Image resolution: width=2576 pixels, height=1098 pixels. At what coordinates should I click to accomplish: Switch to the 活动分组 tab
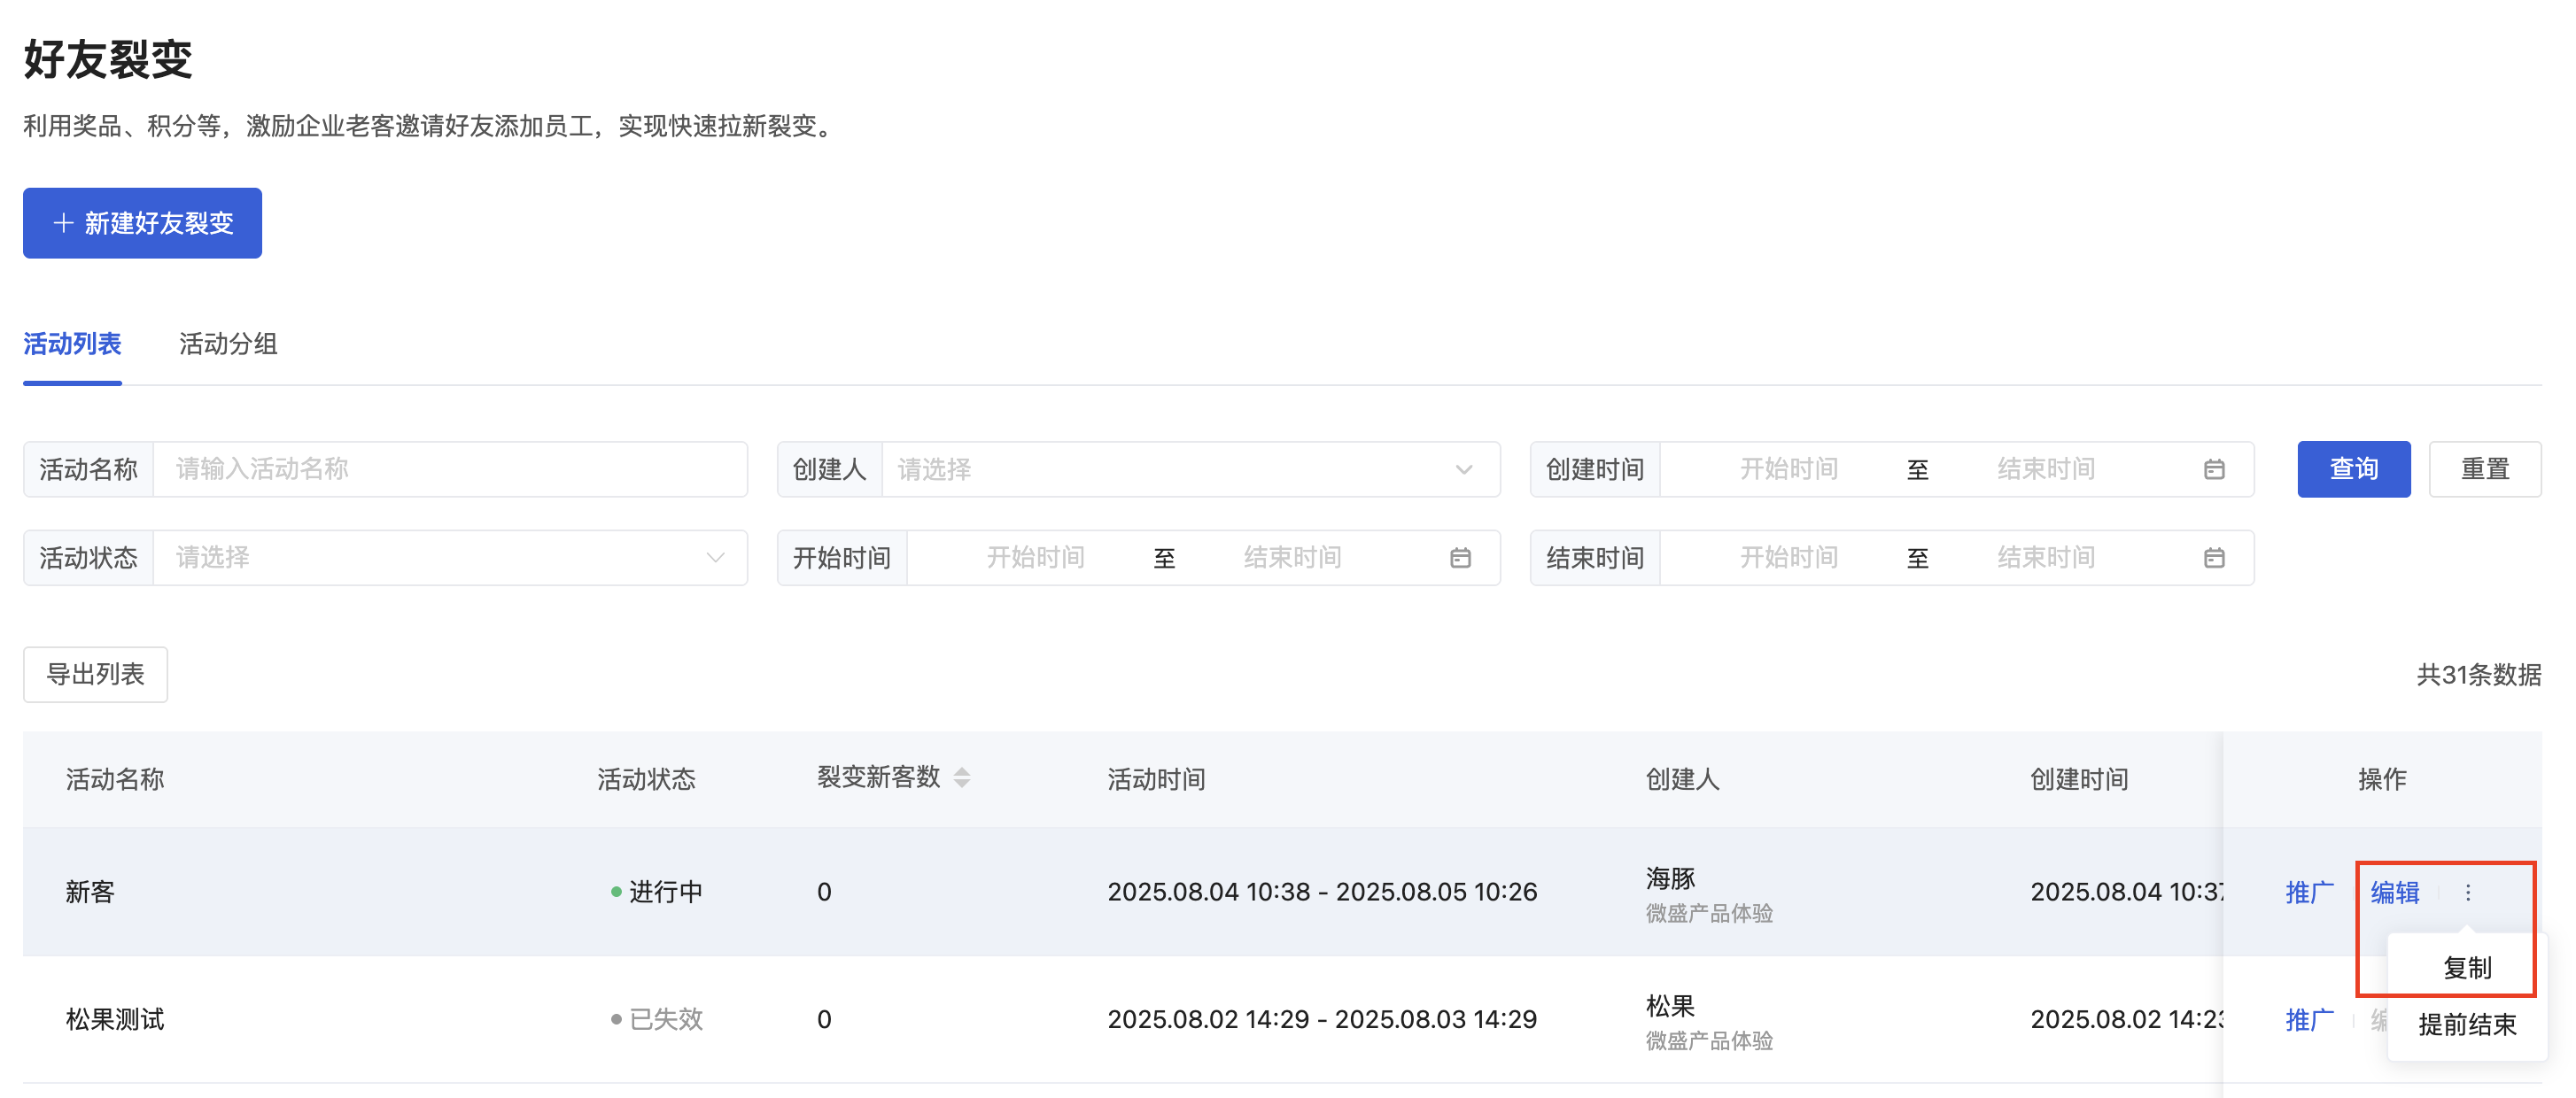click(228, 344)
